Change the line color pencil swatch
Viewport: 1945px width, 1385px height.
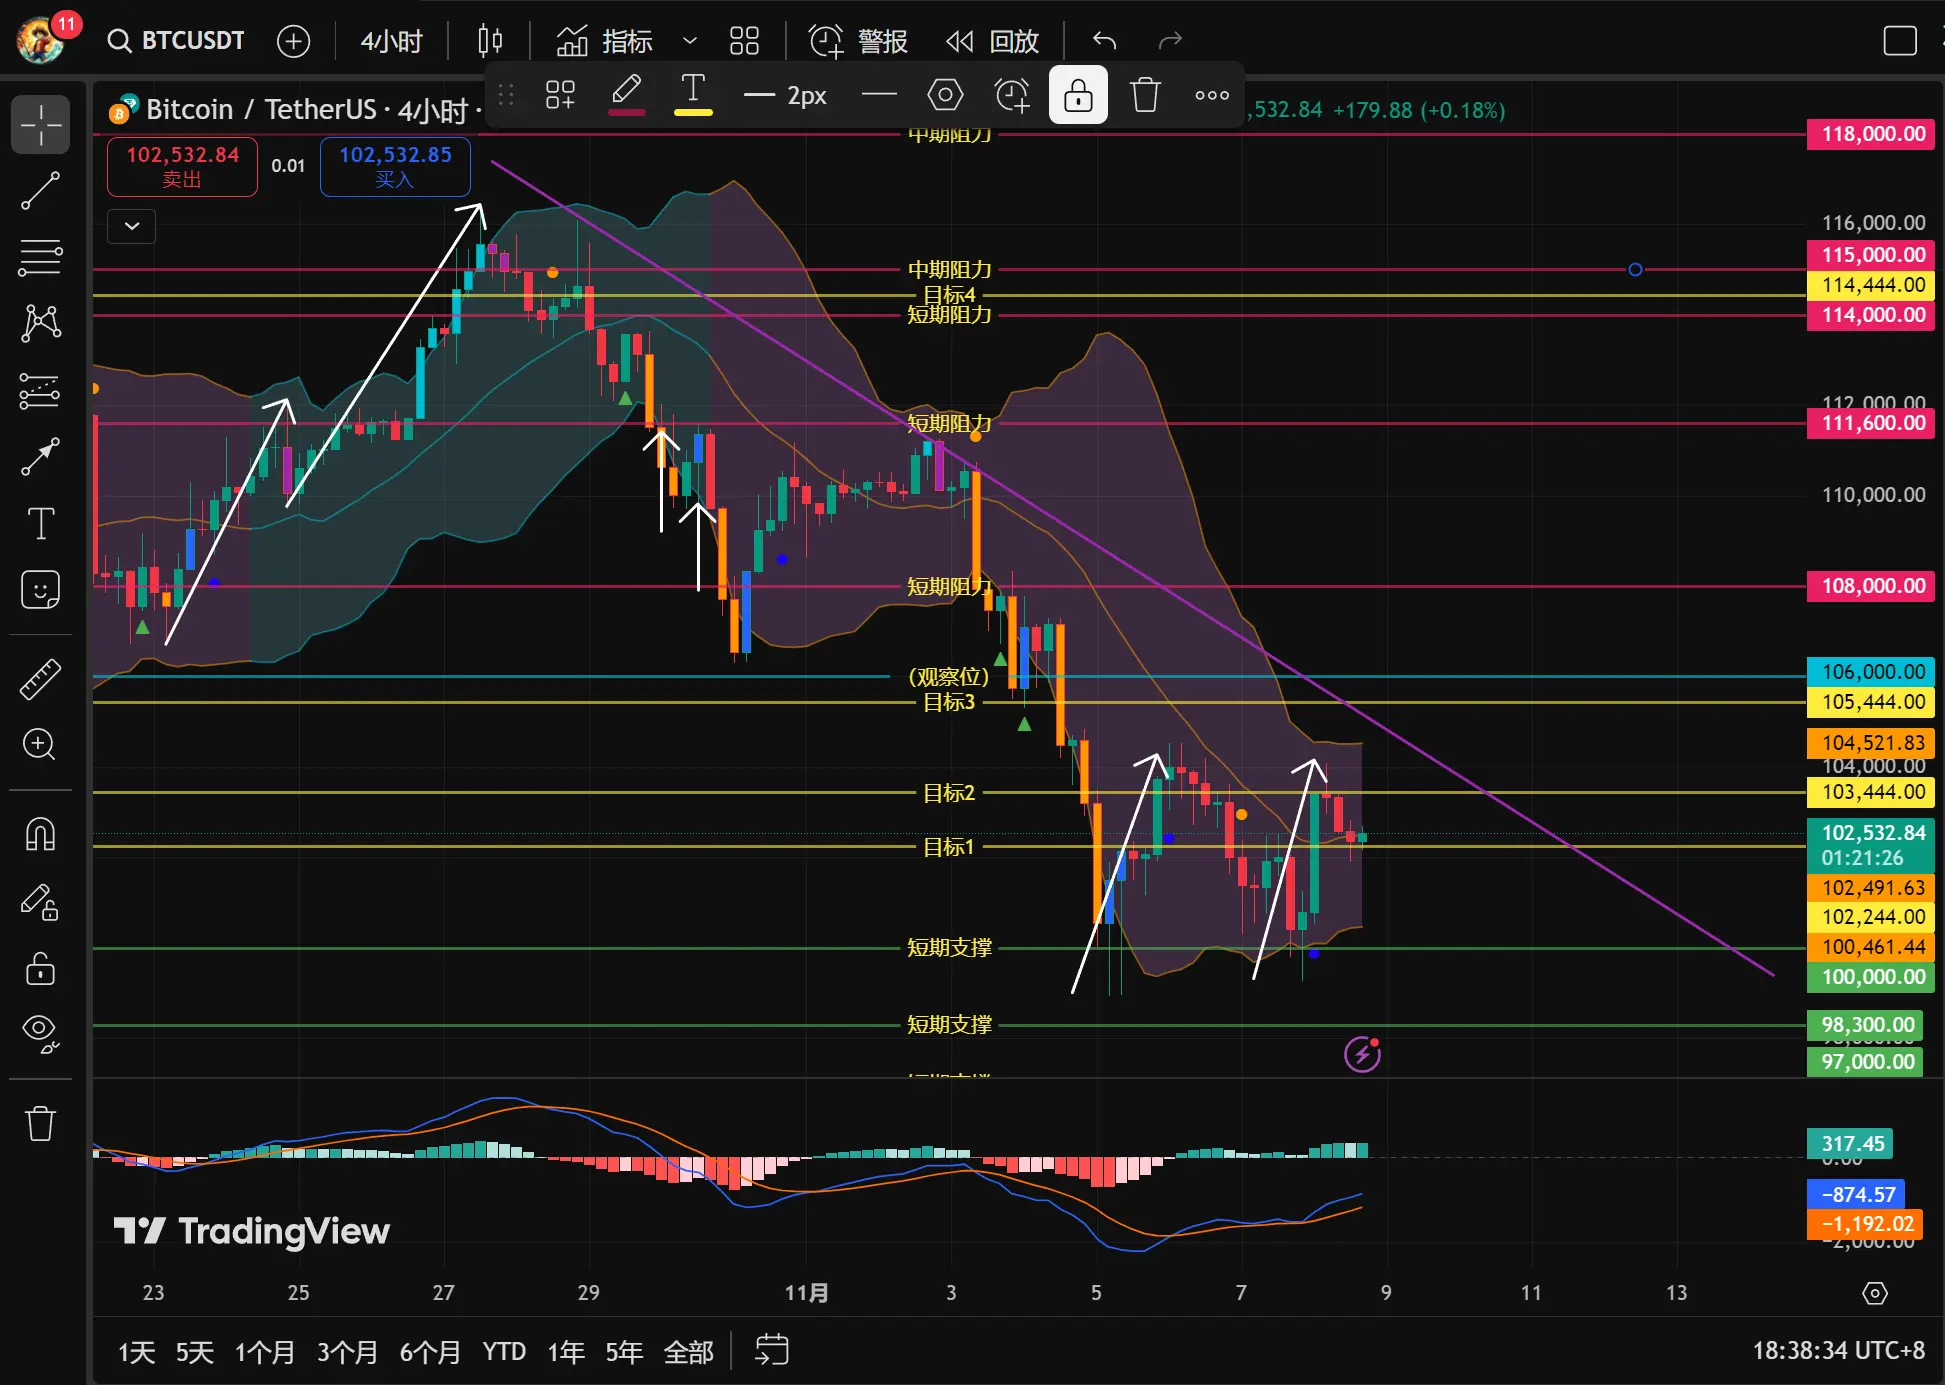[626, 95]
